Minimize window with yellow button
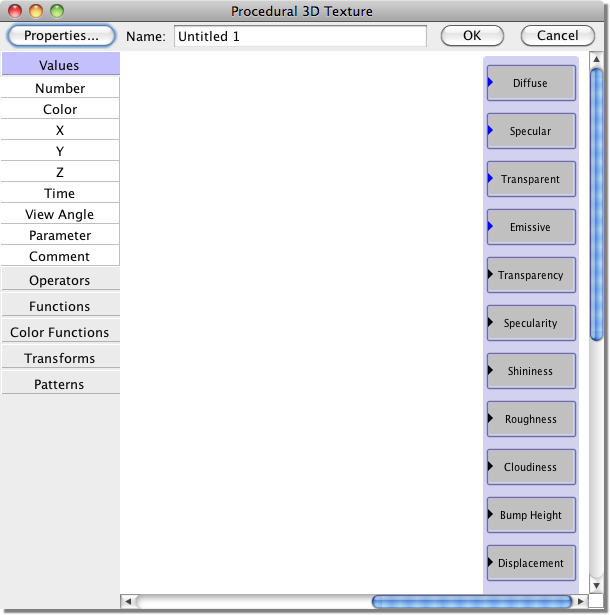610x615 pixels. [x=36, y=11]
